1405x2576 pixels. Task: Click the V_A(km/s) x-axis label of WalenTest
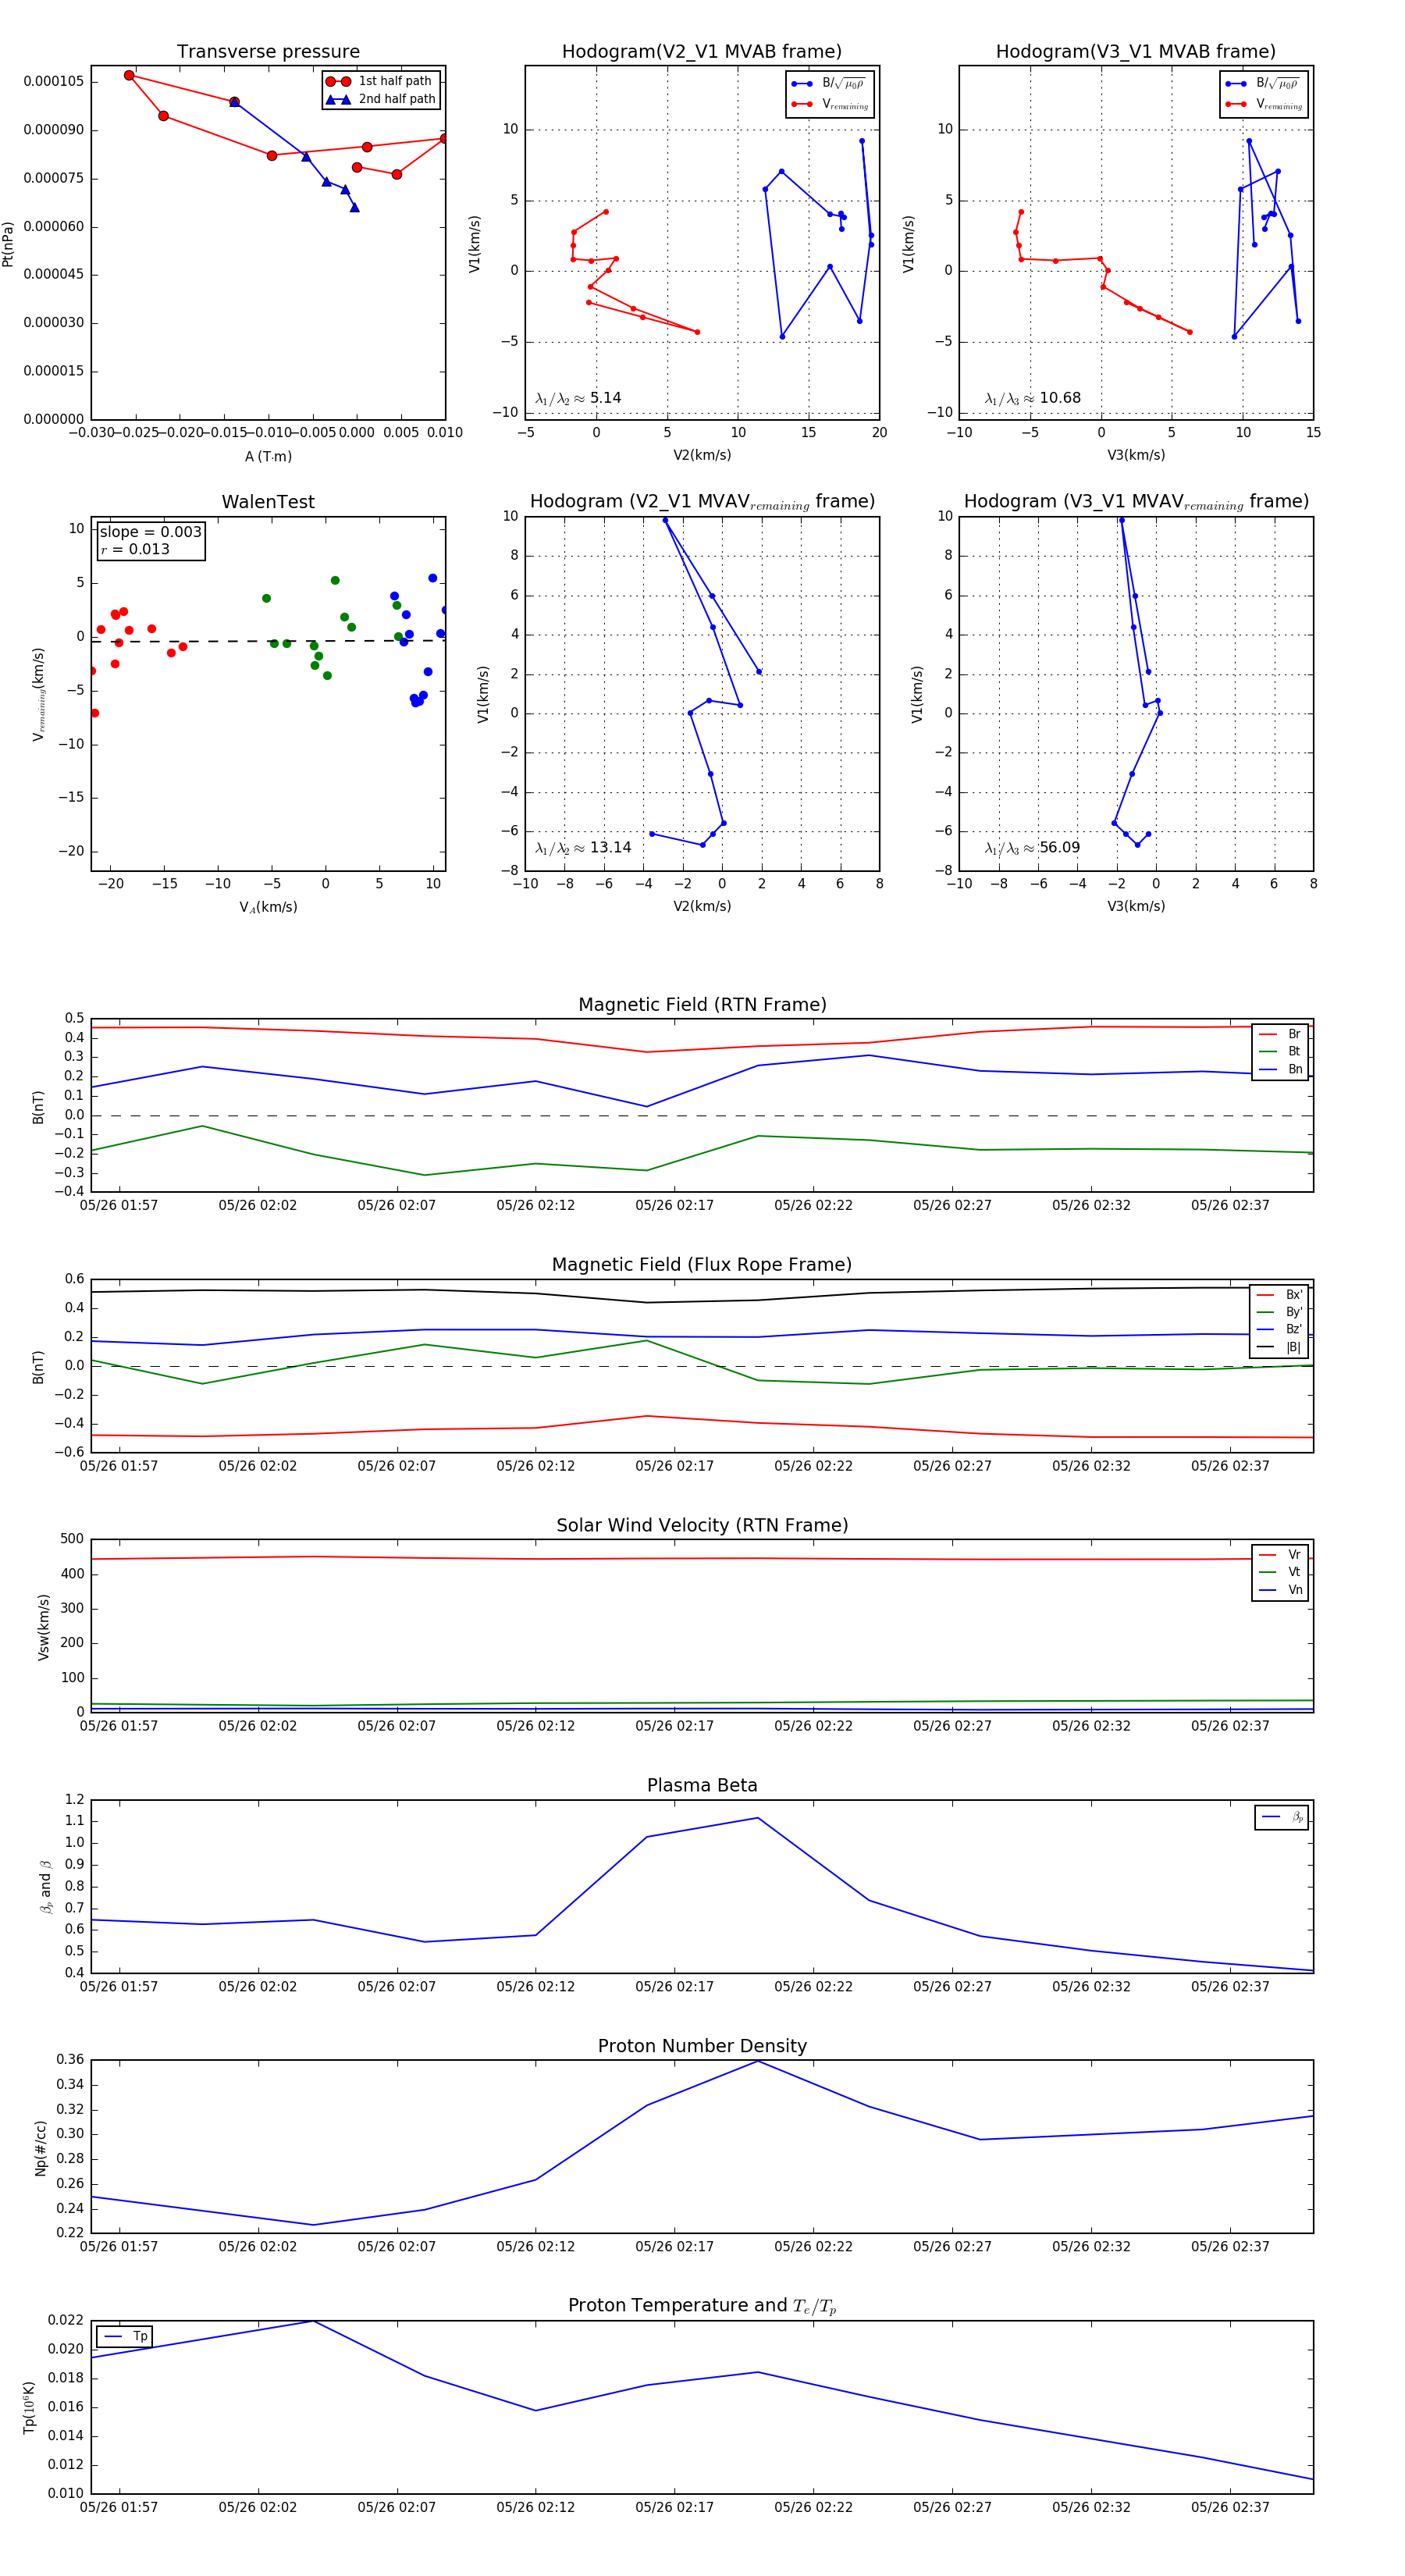268,907
